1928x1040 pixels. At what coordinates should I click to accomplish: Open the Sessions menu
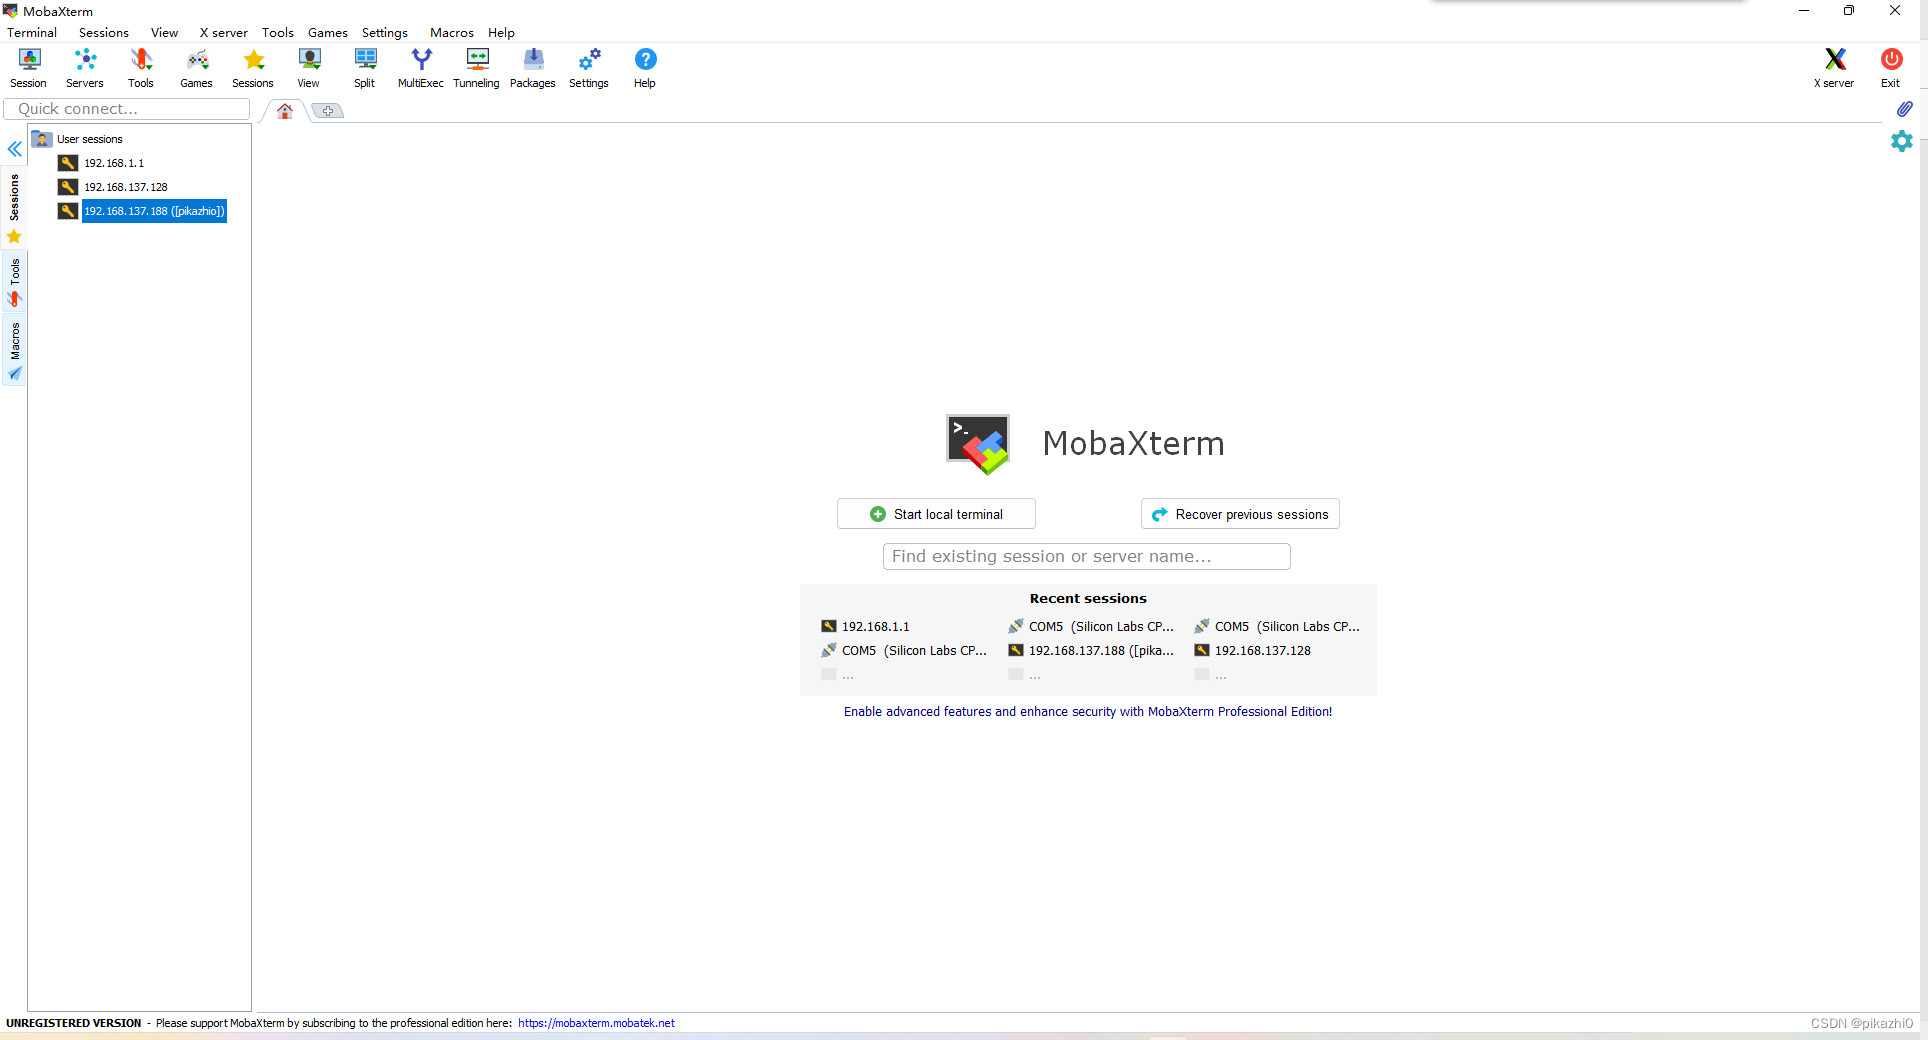pos(104,33)
